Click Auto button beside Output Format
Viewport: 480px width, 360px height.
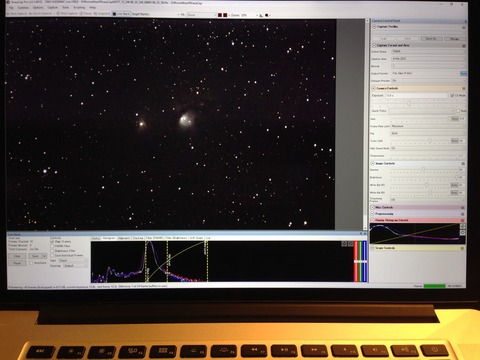click(x=463, y=73)
